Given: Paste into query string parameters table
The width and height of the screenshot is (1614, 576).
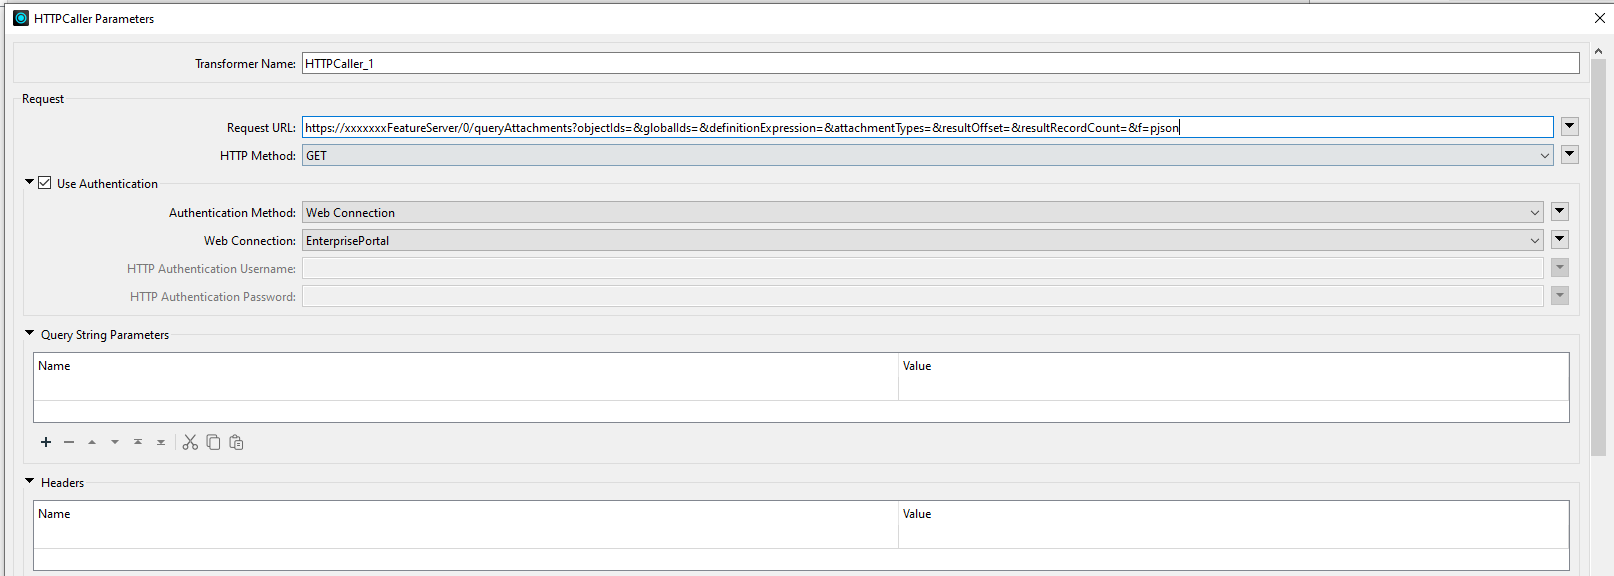Looking at the screenshot, I should coord(236,442).
